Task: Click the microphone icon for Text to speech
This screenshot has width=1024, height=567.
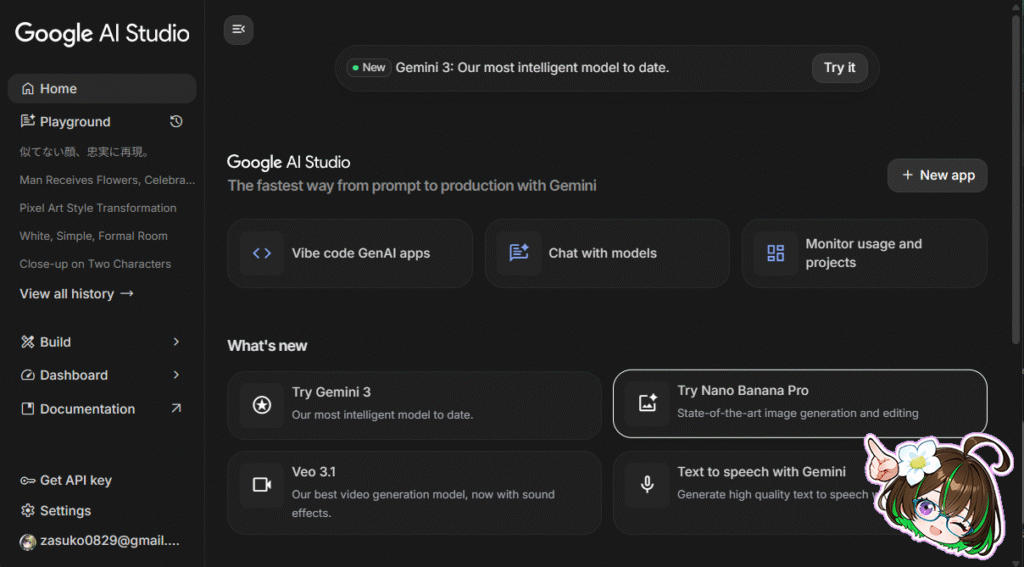Action: [x=648, y=485]
